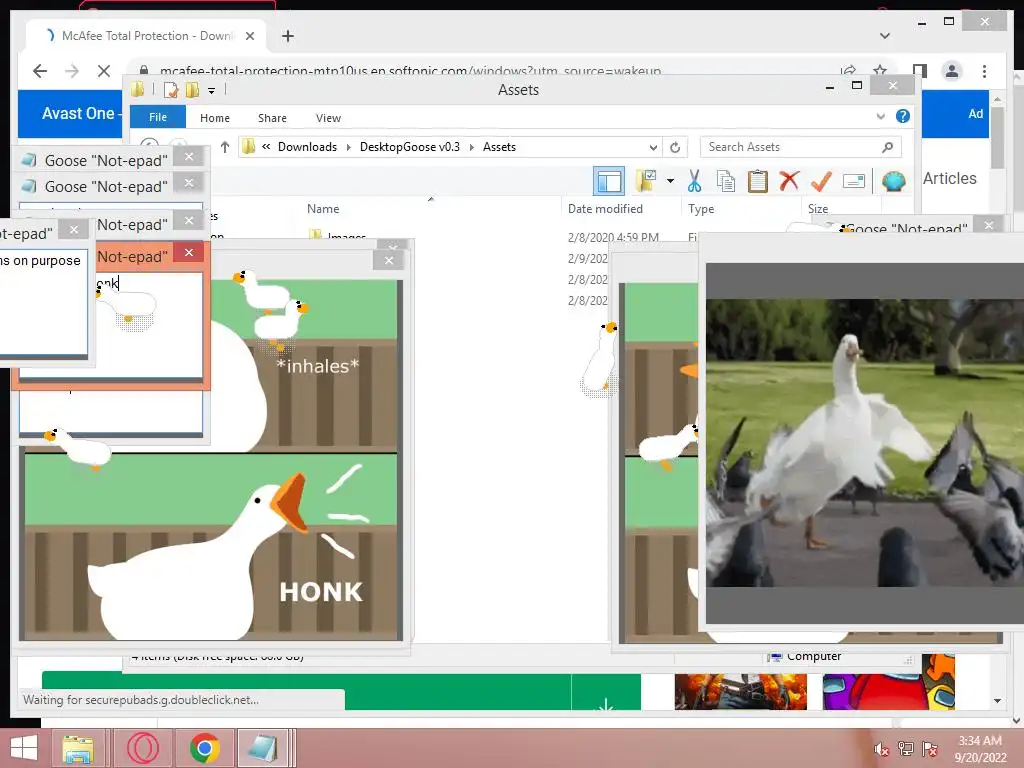The image size is (1024, 768).
Task: Open File Explorer from the taskbar
Action: coord(78,748)
